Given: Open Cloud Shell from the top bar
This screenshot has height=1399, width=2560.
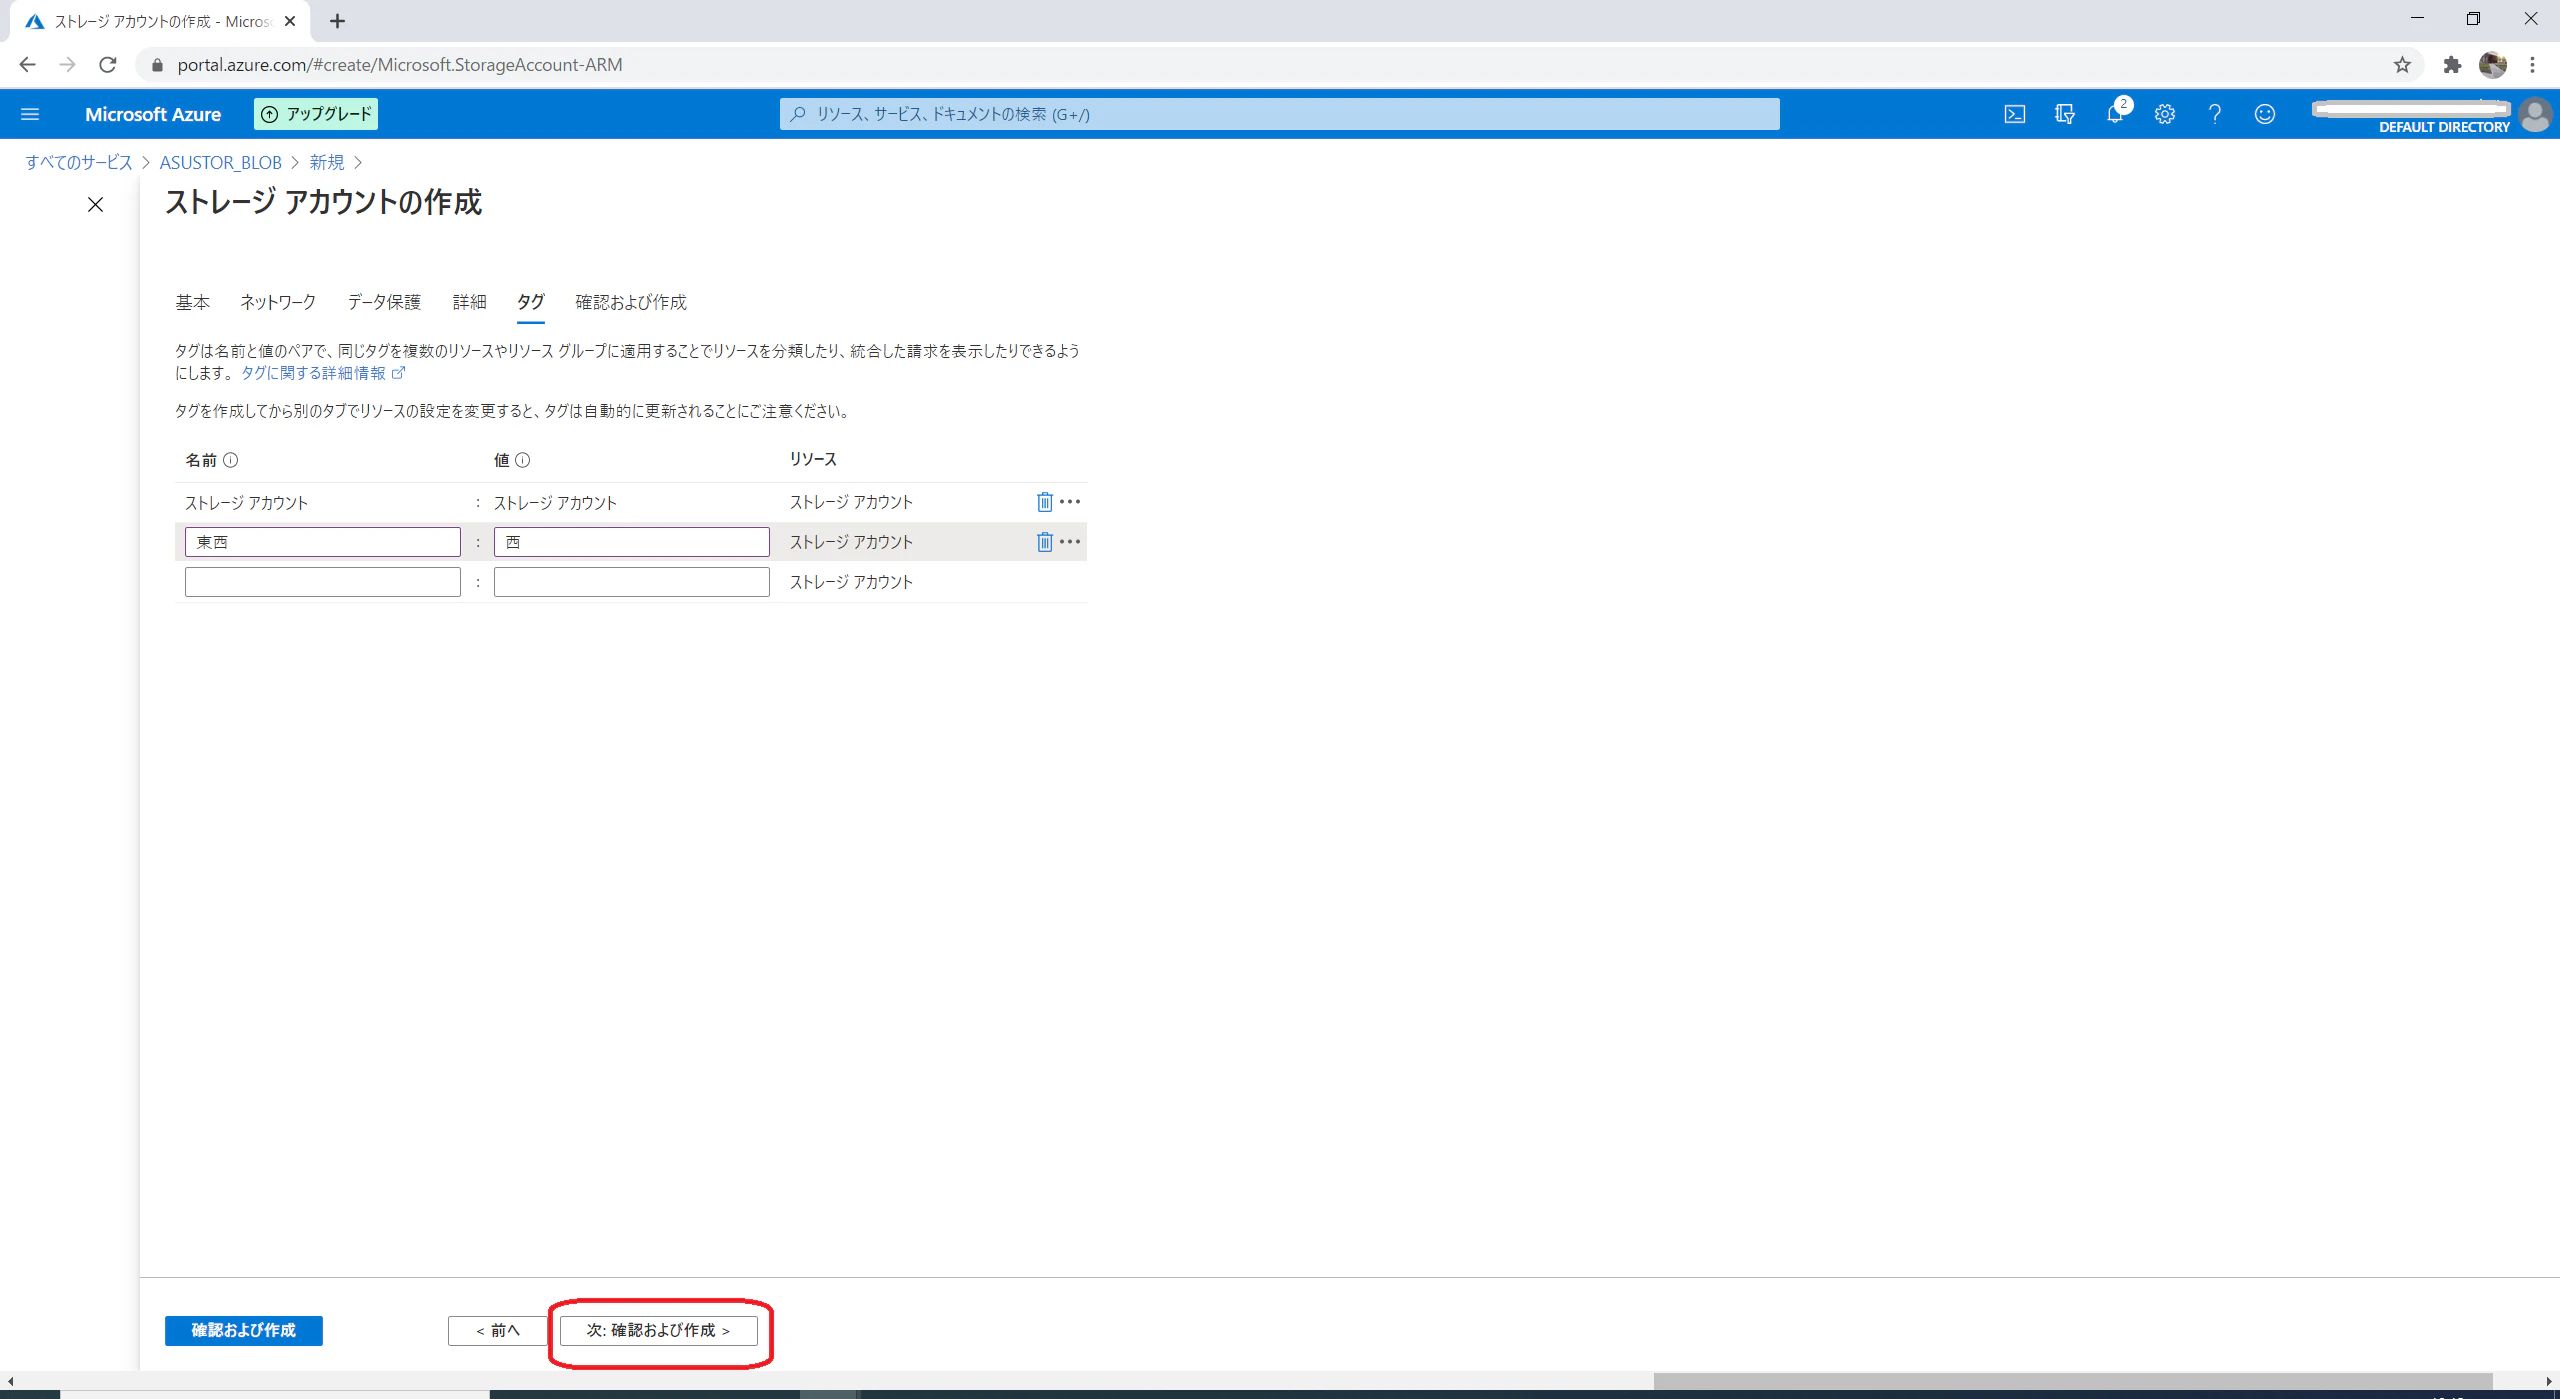Looking at the screenshot, I should (x=2015, y=114).
